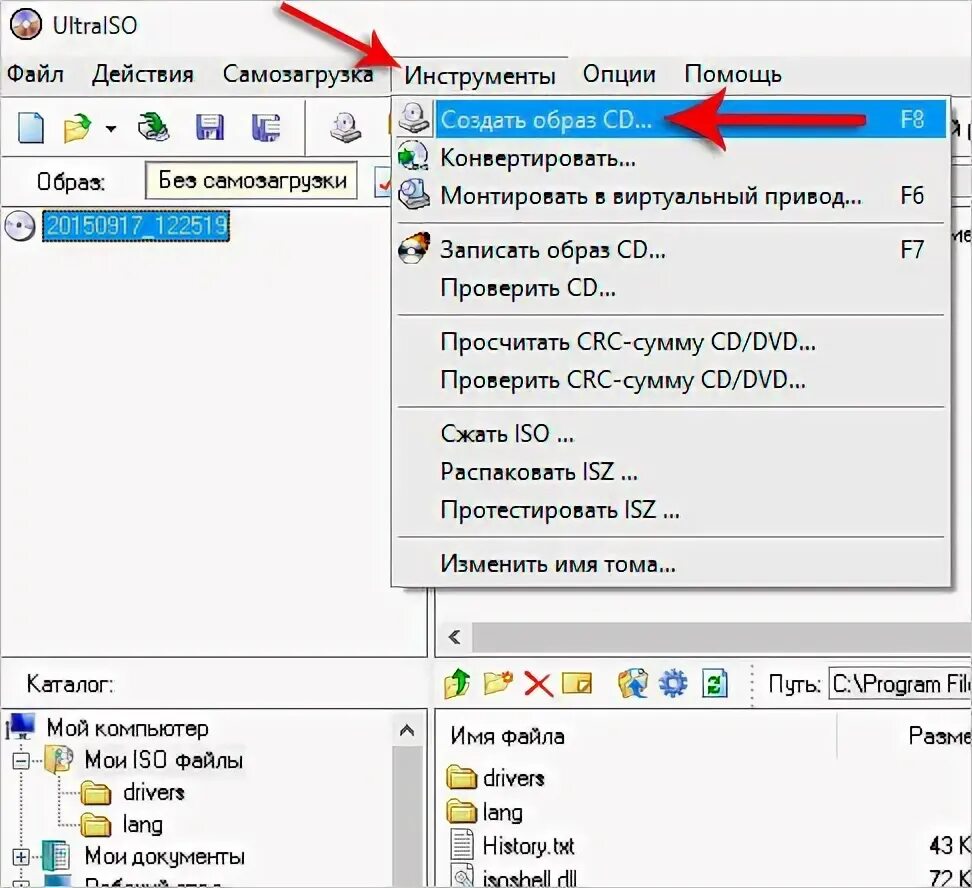
Task: Choose Конвертировать... from the menu
Action: (x=671, y=158)
